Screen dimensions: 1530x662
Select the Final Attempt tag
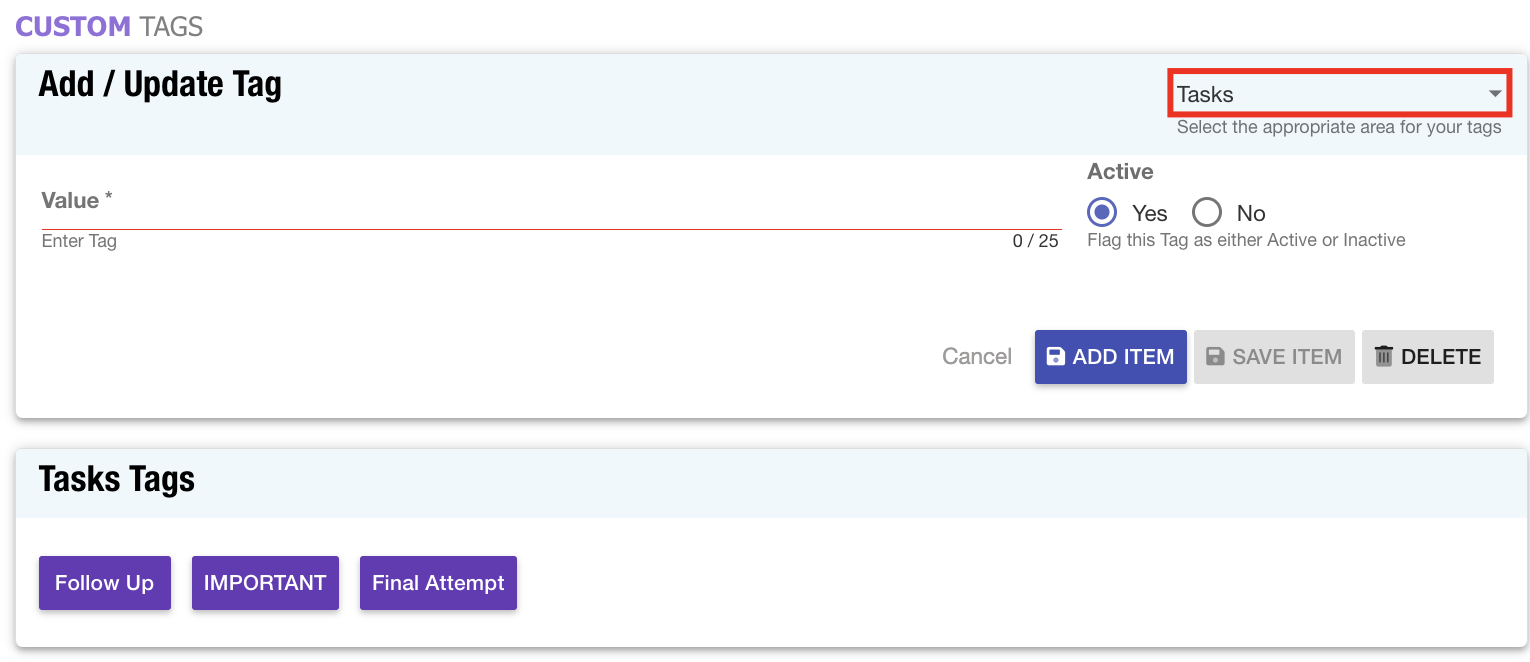(438, 583)
